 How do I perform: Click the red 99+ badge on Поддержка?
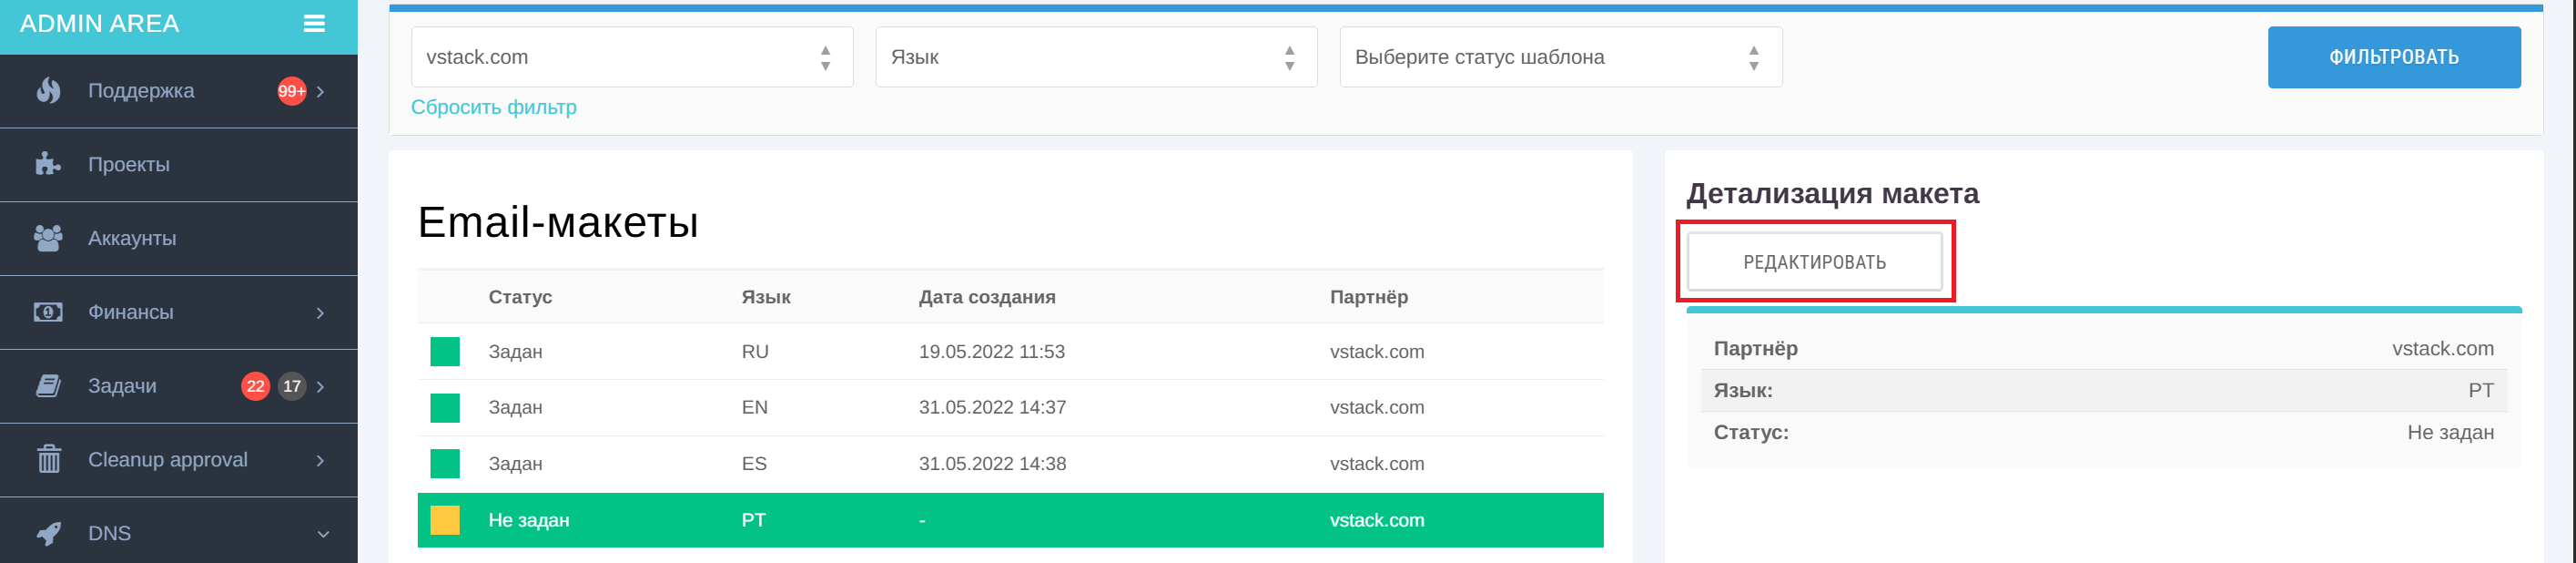(x=291, y=89)
